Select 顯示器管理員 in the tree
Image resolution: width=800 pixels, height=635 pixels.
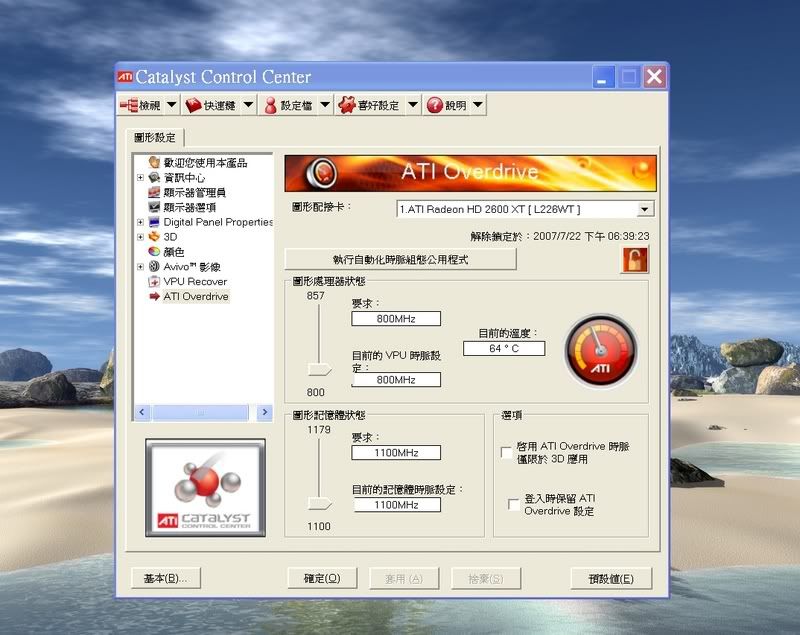point(194,192)
